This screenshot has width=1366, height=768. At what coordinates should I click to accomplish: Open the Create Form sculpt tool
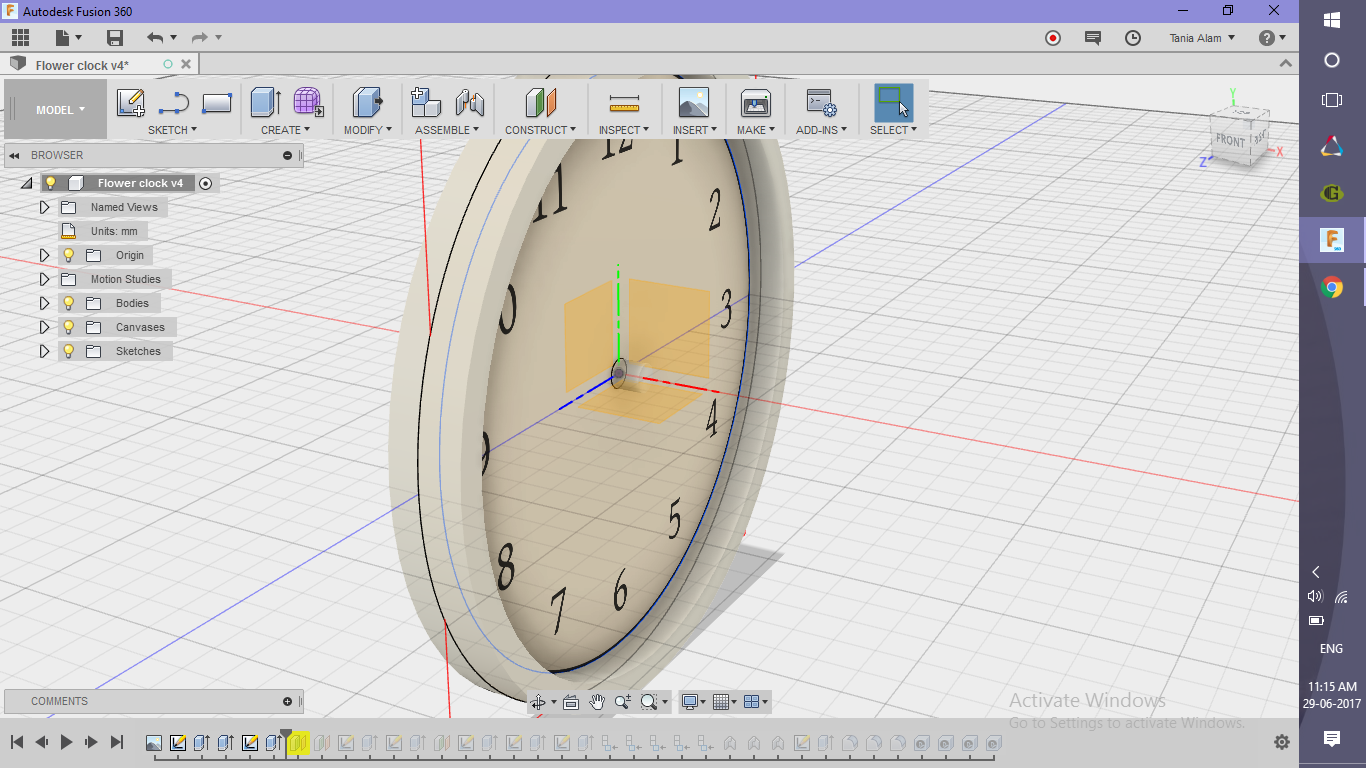(308, 103)
